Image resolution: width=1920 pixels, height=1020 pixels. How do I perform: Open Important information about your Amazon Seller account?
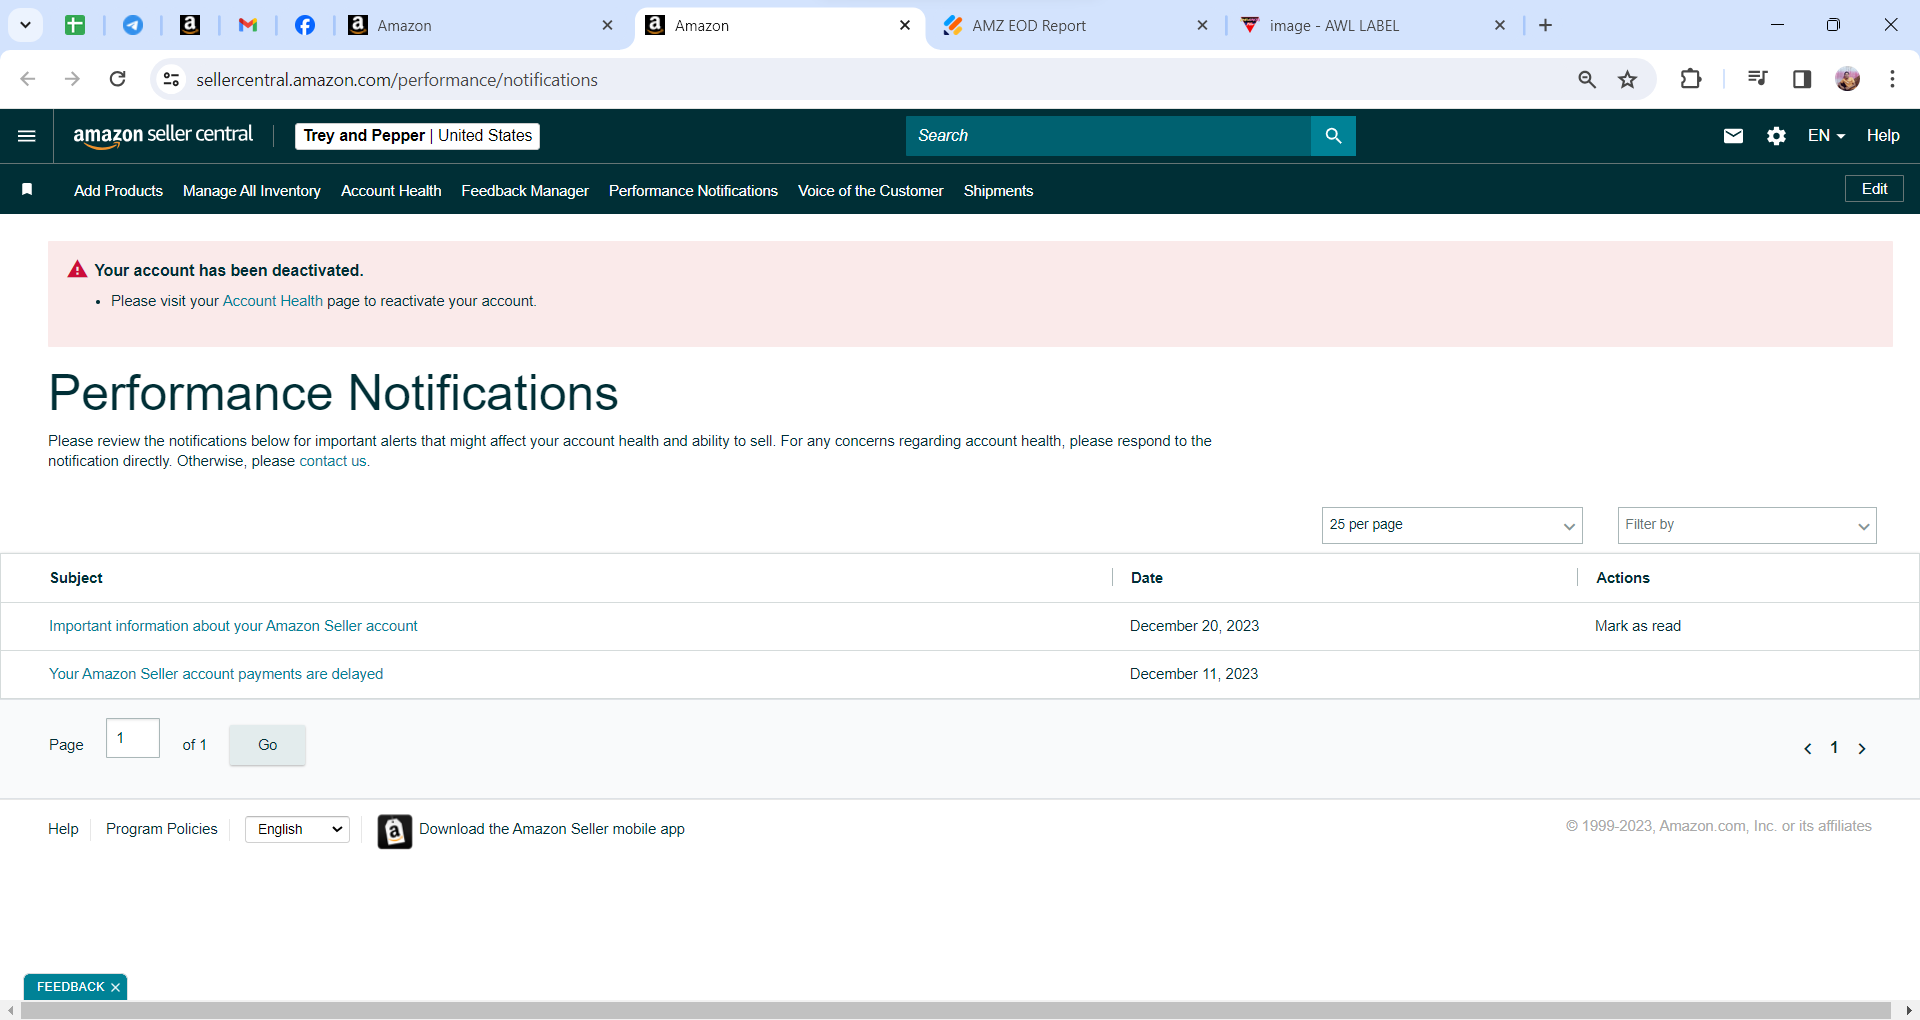[x=233, y=626]
